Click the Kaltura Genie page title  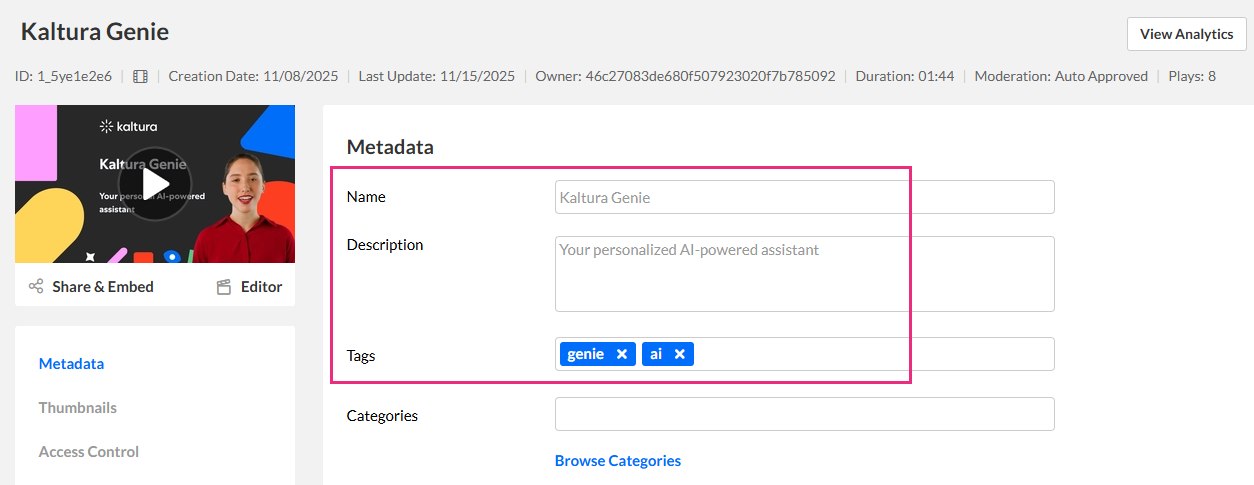[x=95, y=32]
